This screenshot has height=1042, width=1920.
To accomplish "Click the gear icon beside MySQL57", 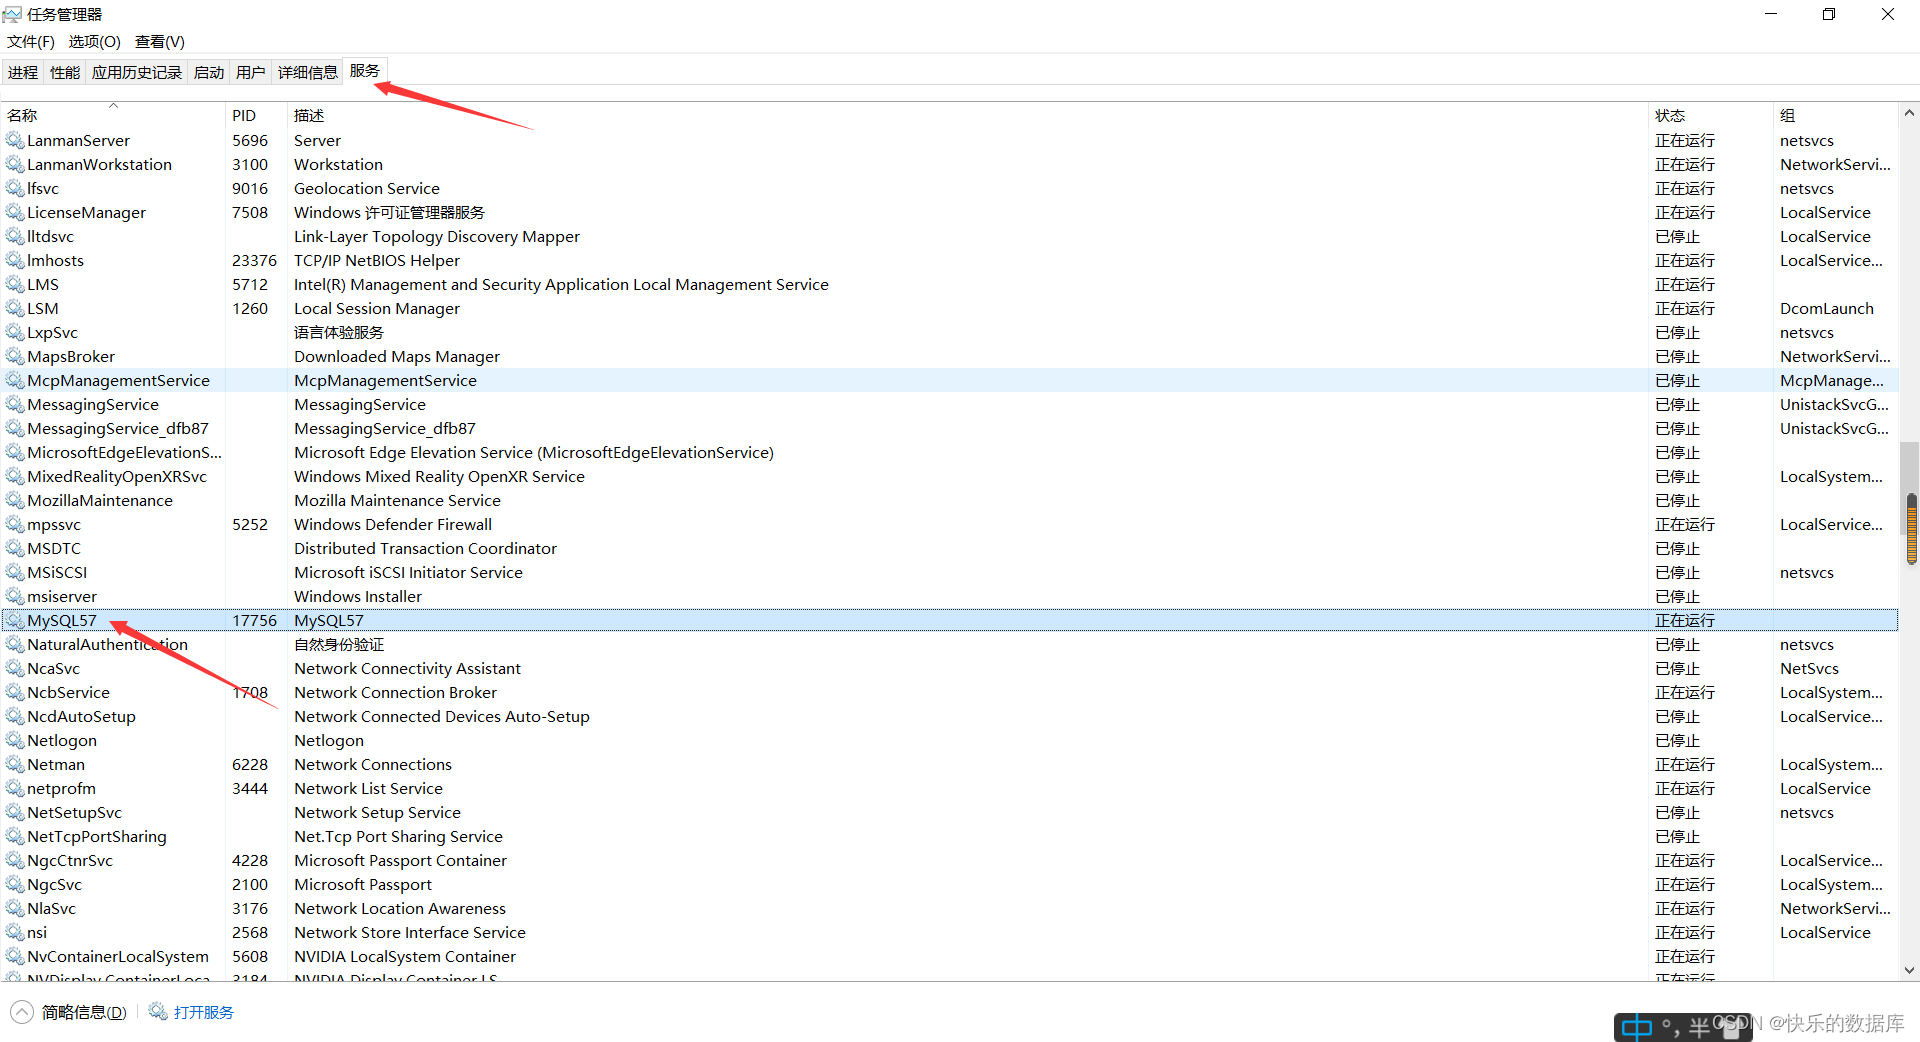I will point(15,620).
